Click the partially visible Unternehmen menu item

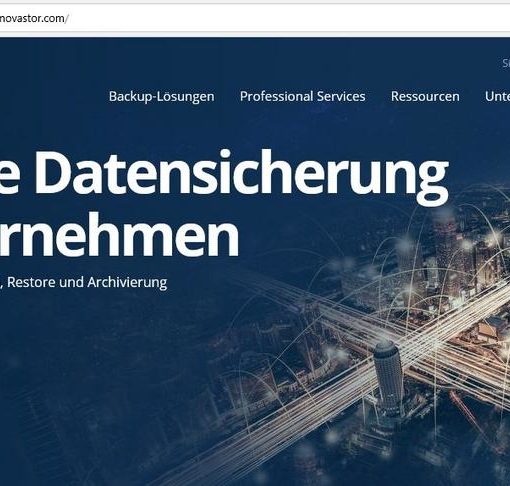click(497, 96)
